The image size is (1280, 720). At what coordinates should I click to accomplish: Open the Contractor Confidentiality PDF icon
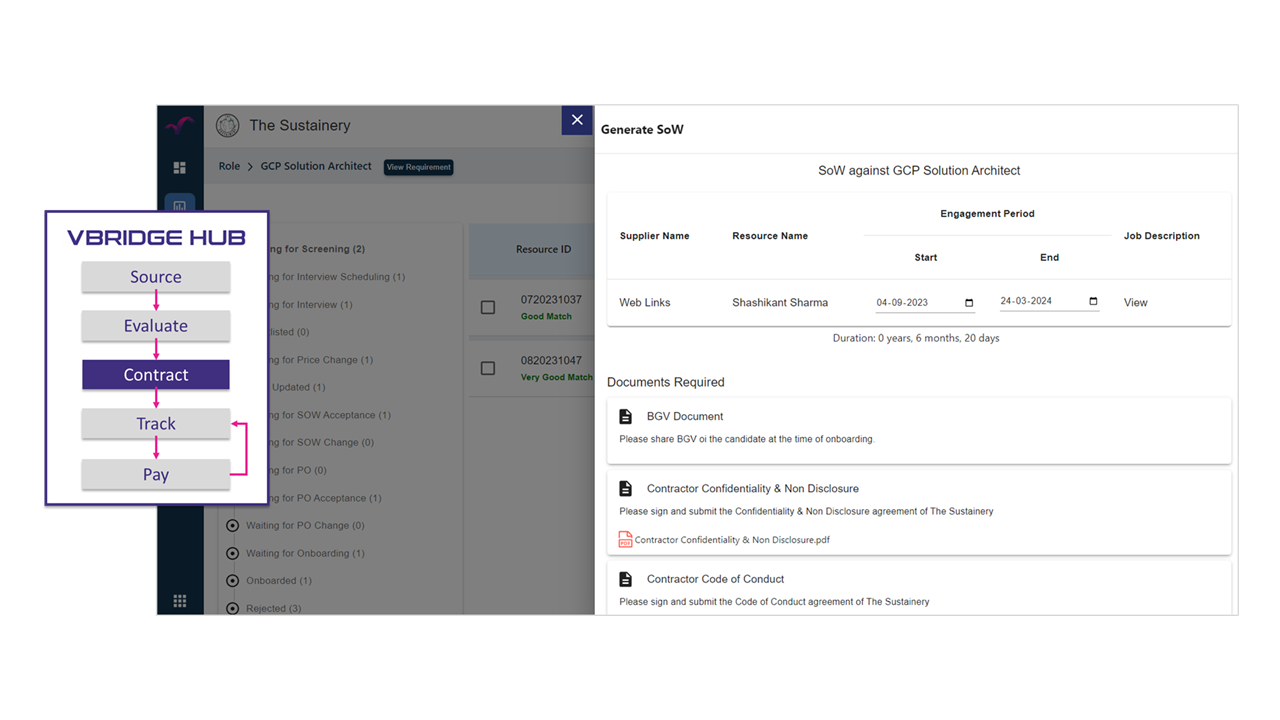point(625,540)
